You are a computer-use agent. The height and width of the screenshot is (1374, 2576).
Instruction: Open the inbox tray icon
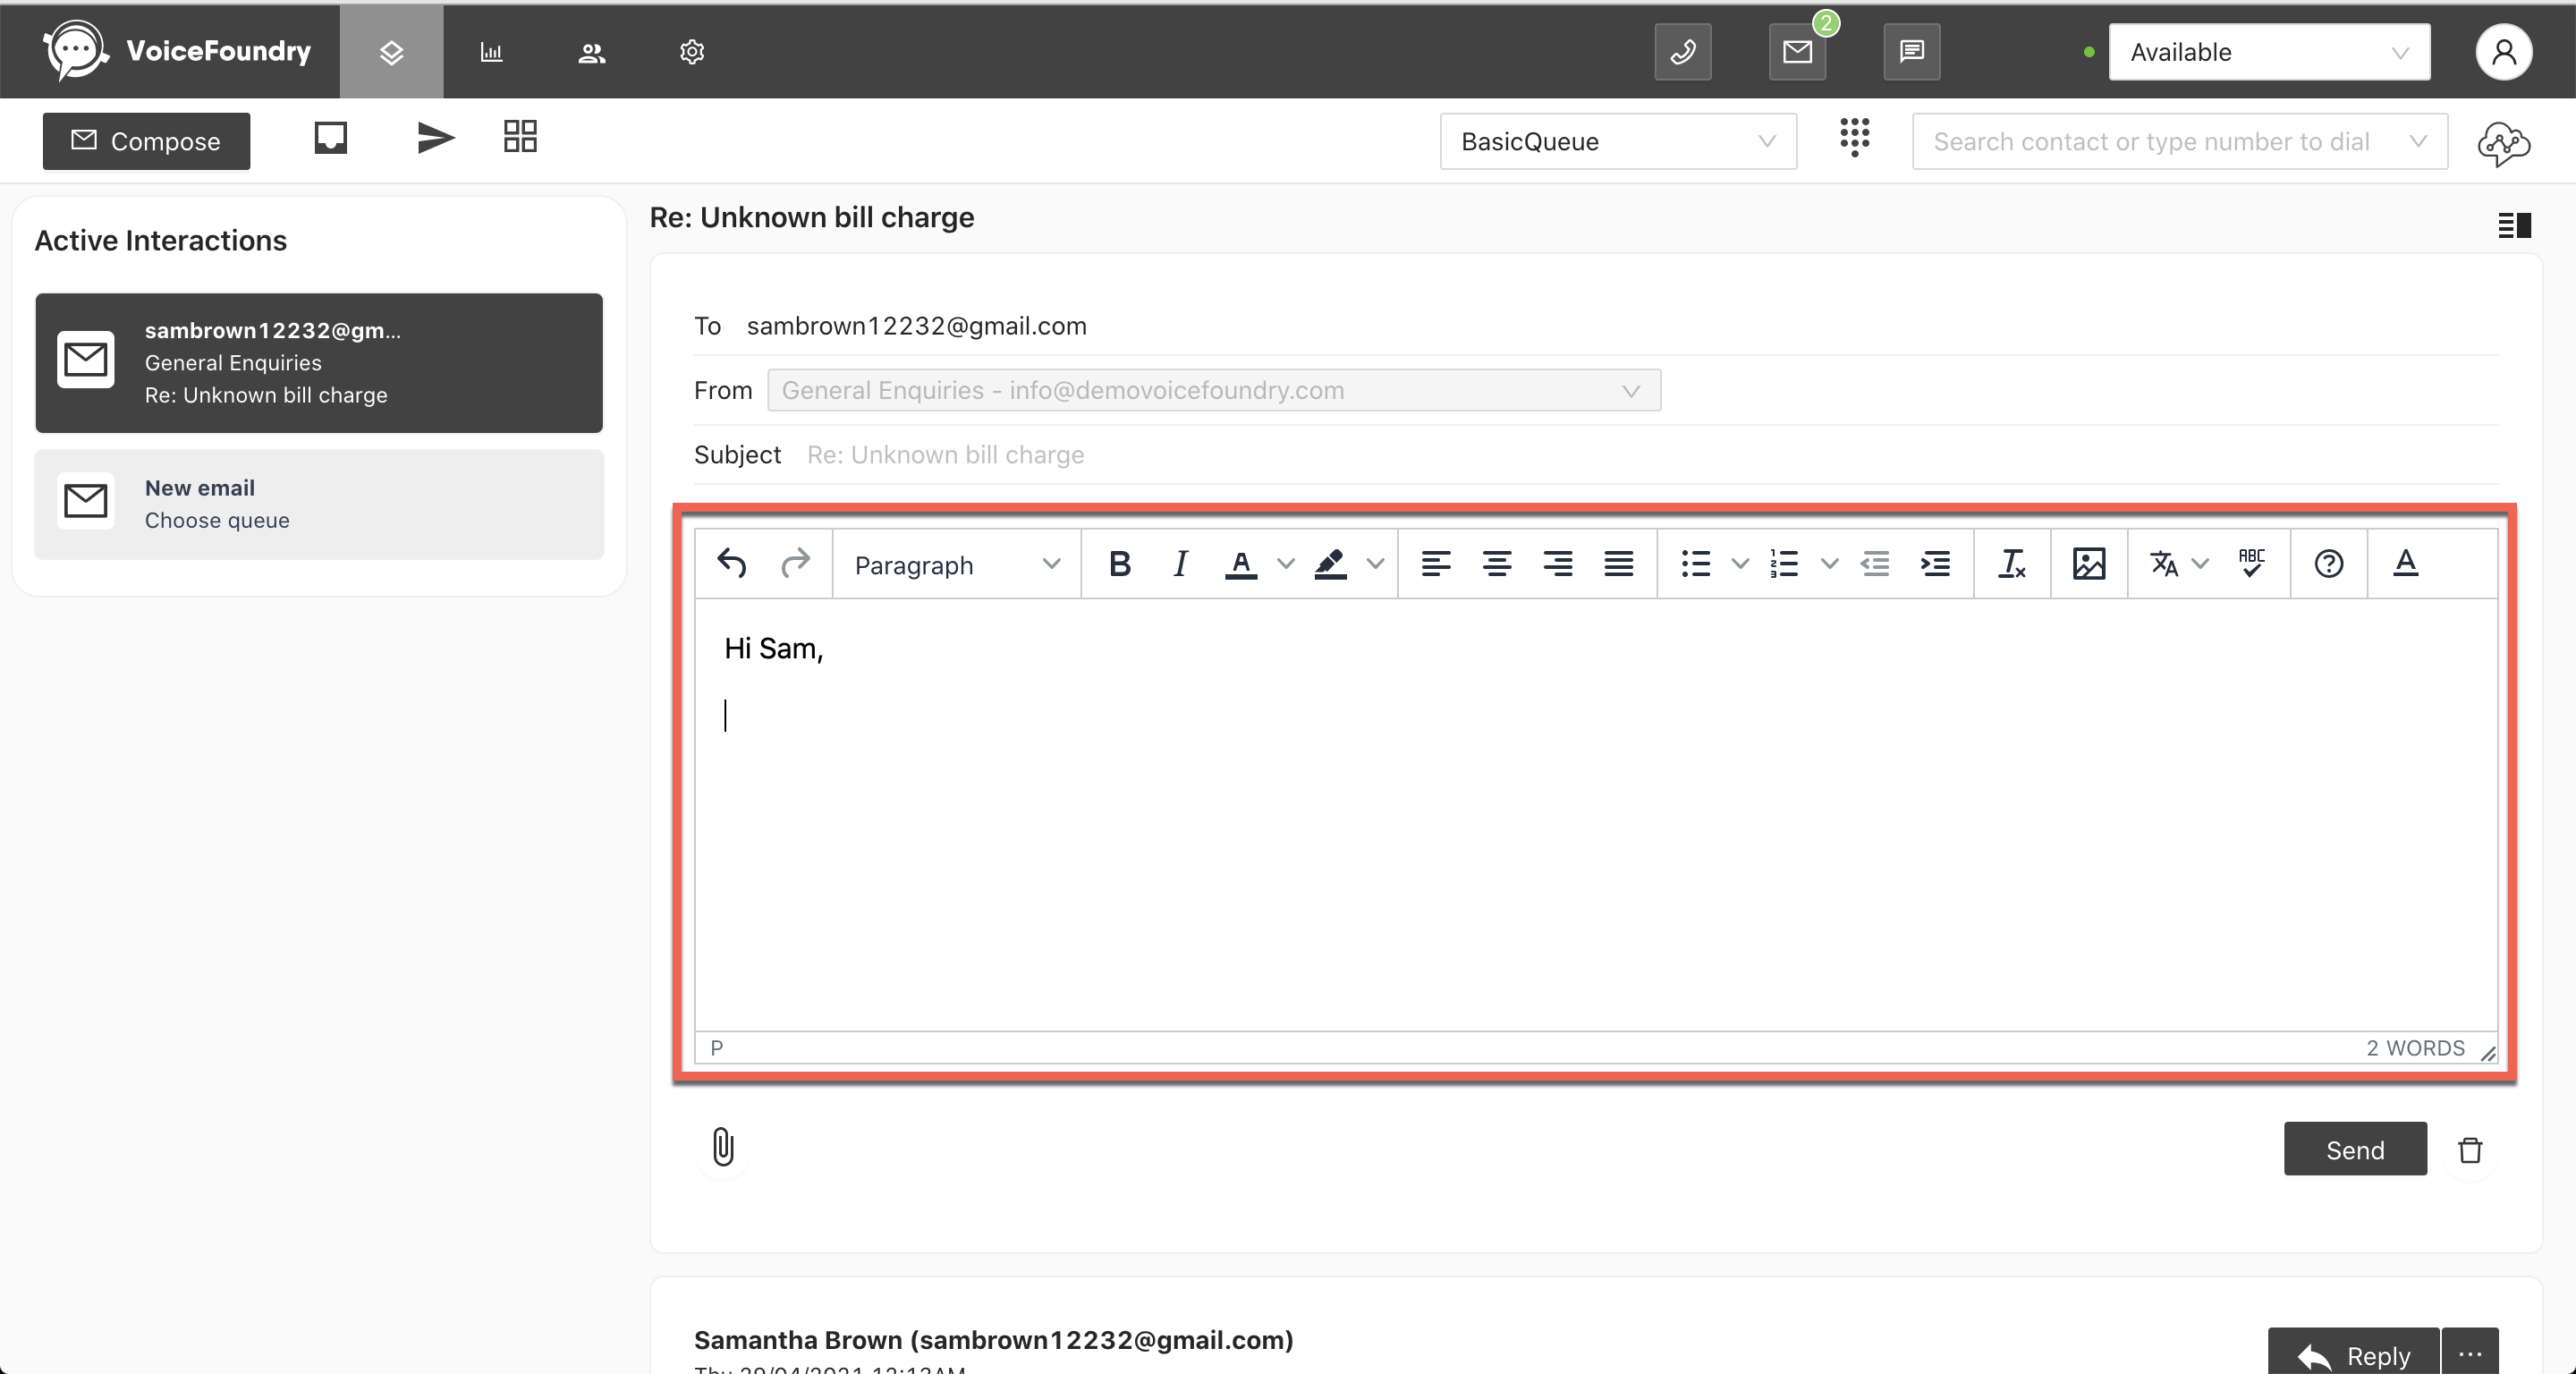(331, 137)
